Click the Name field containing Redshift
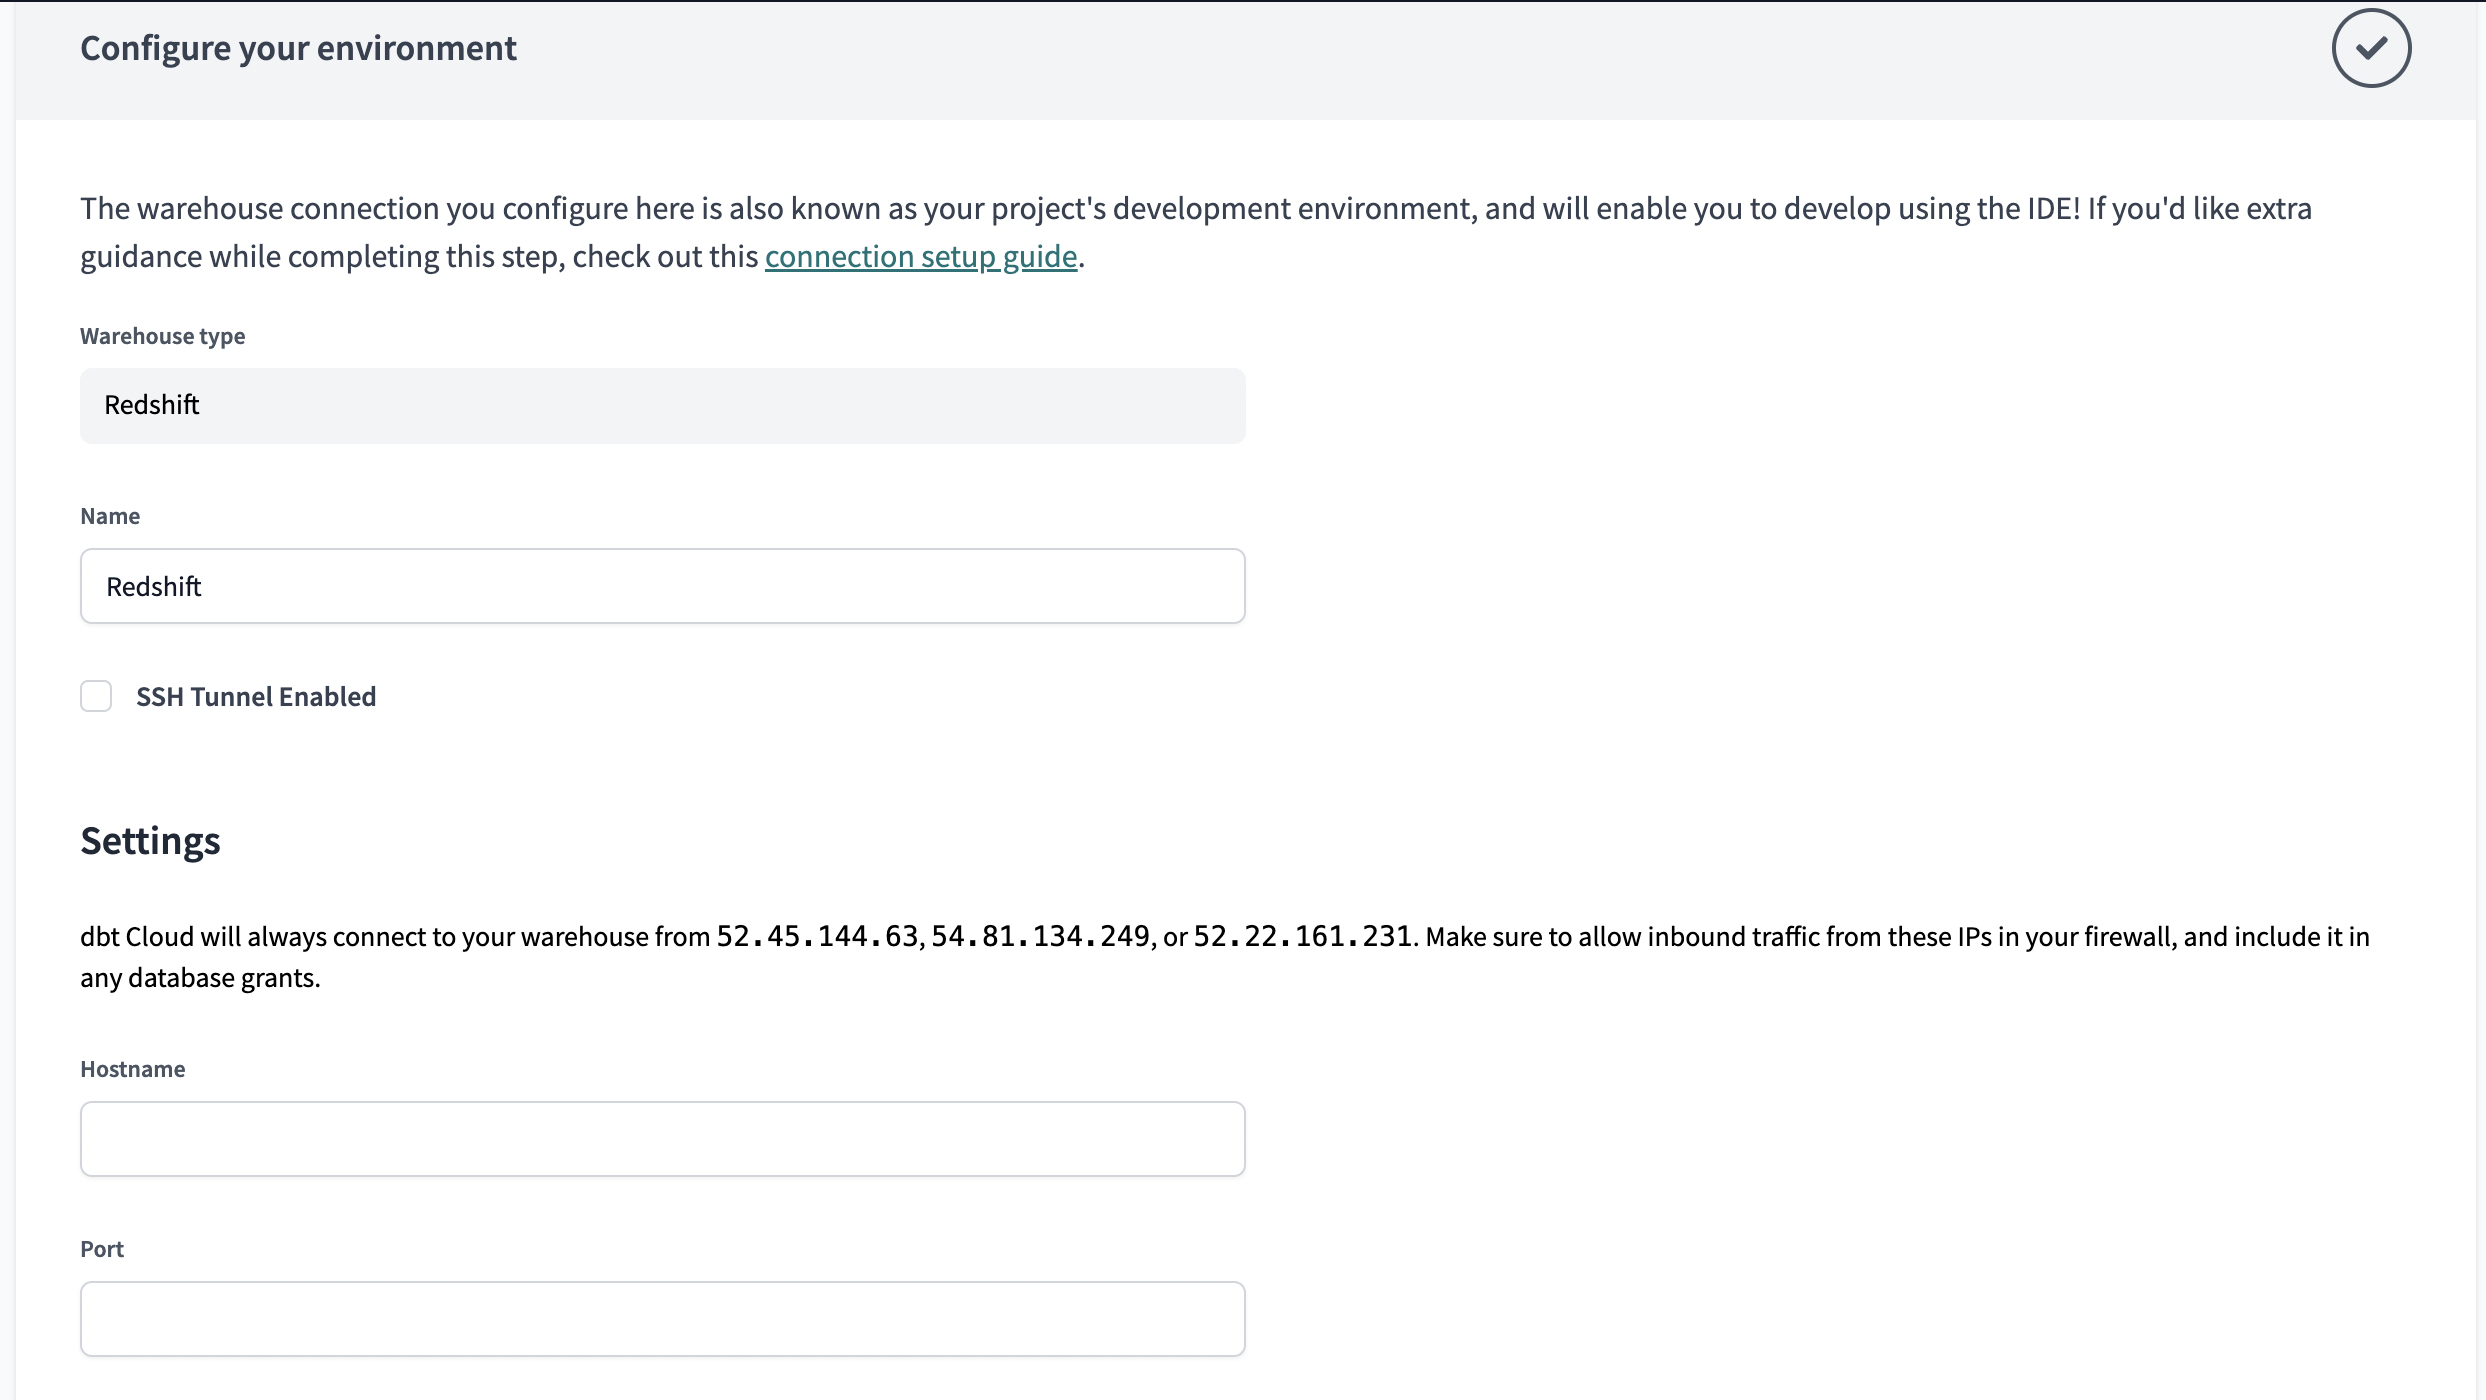Screen dimensions: 2486x1400 point(662,586)
